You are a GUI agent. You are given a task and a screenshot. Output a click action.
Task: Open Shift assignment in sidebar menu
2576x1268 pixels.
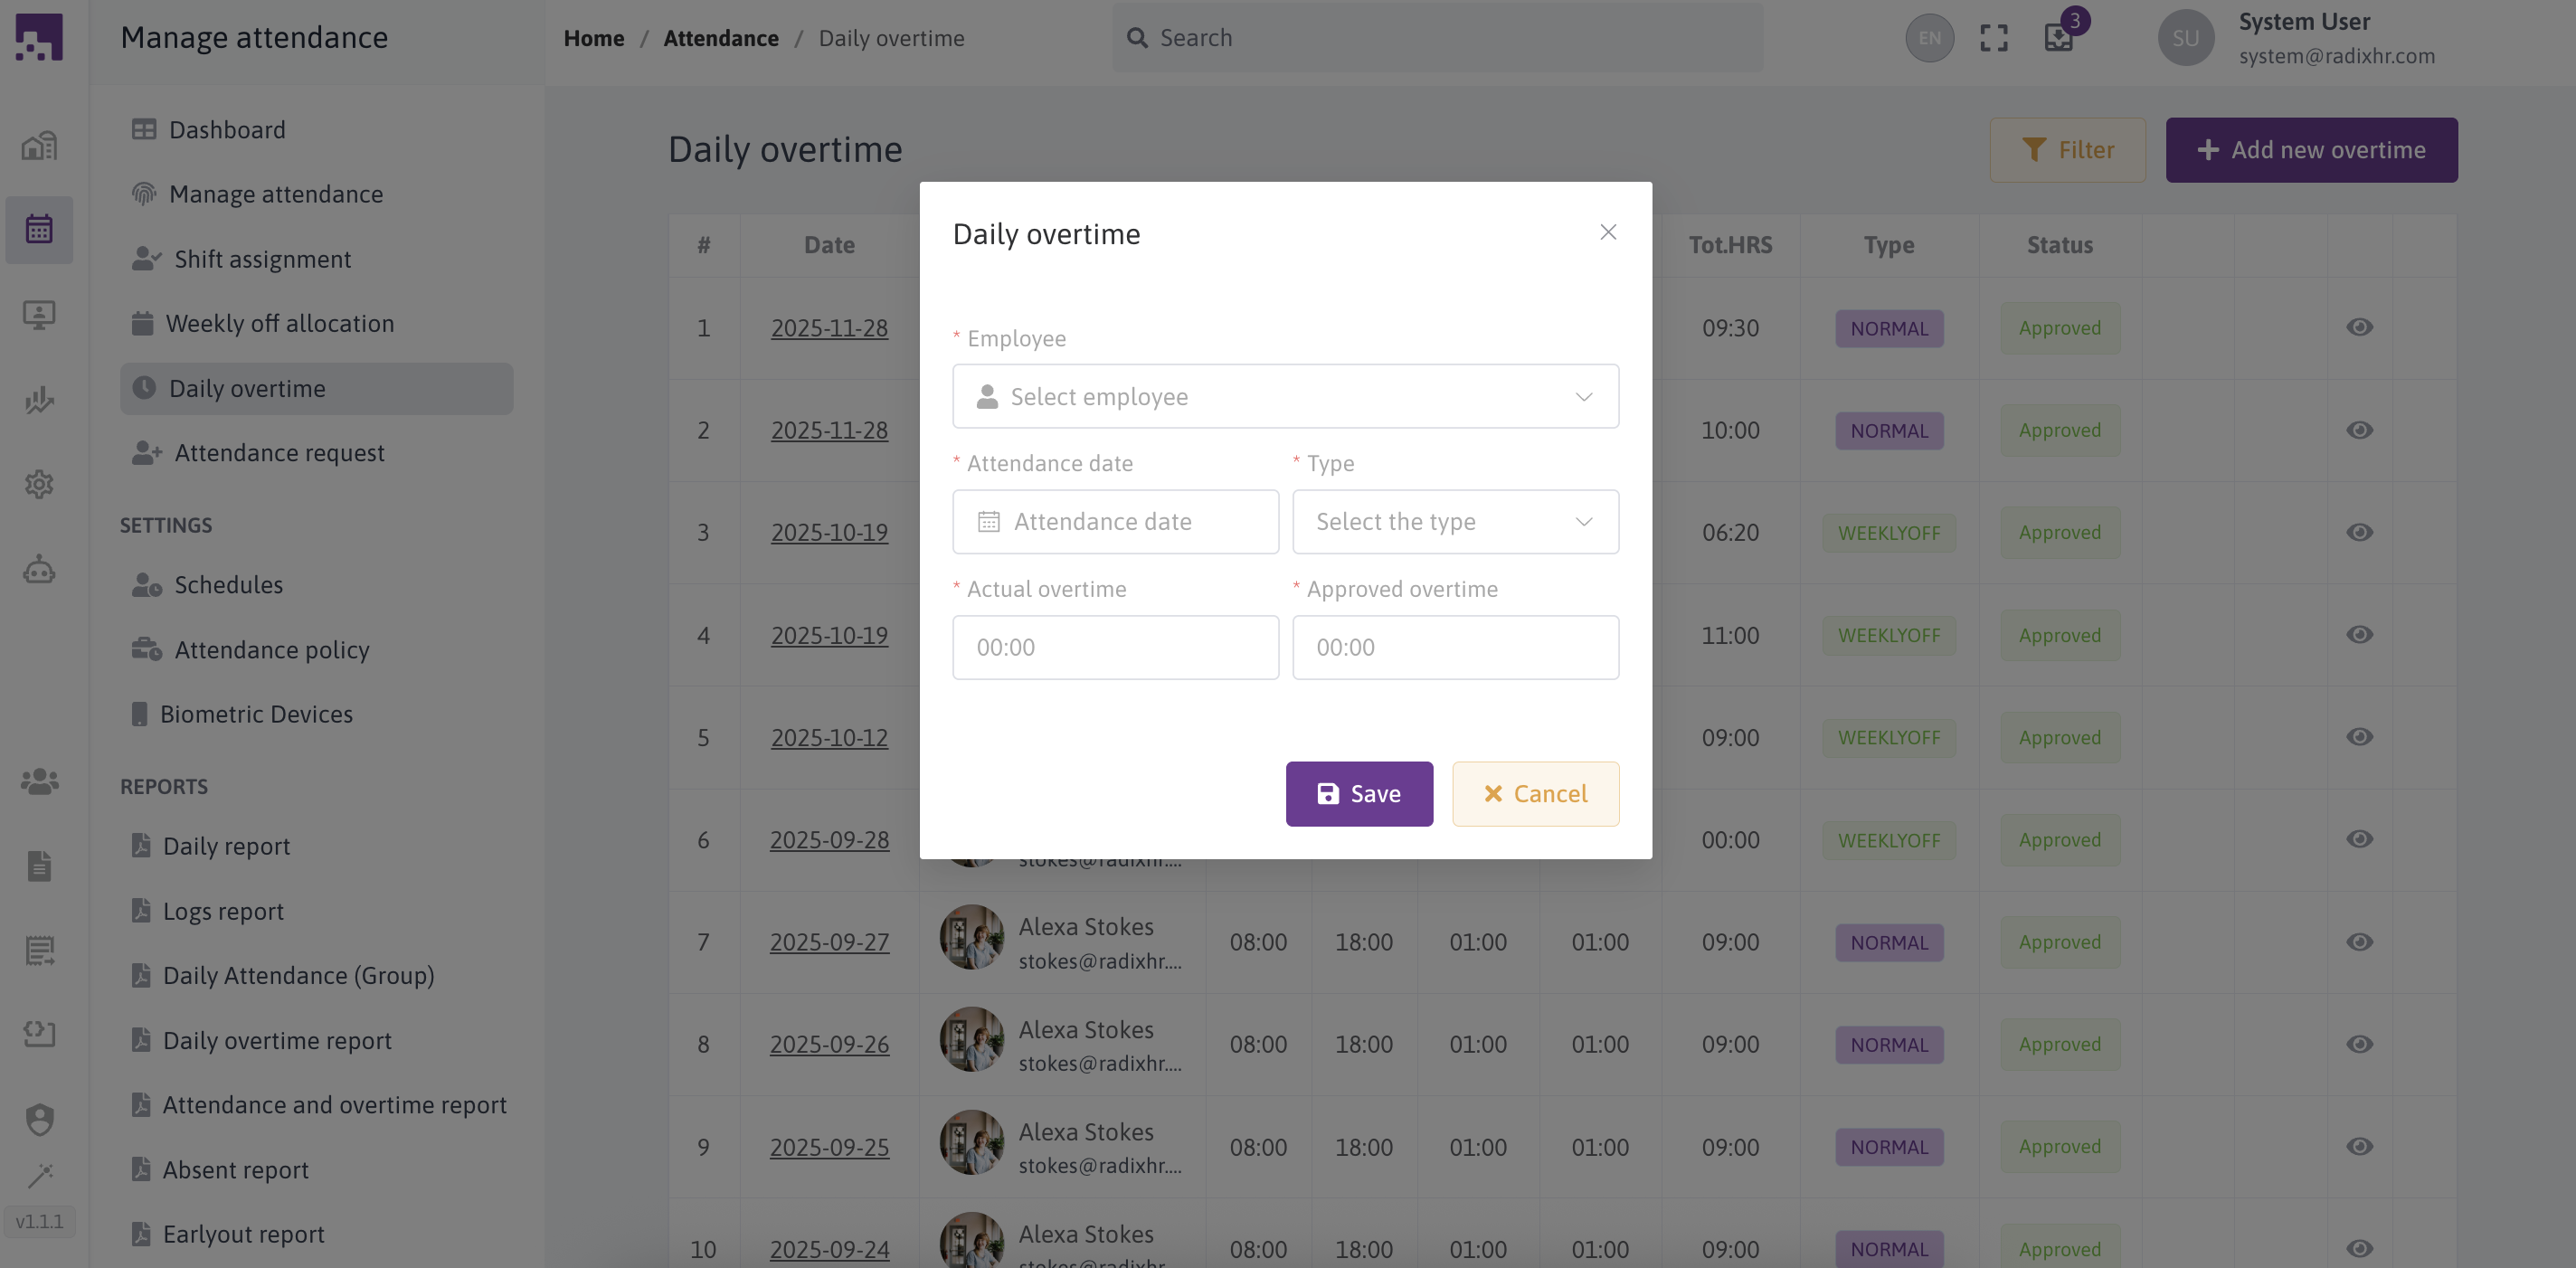[x=262, y=259]
